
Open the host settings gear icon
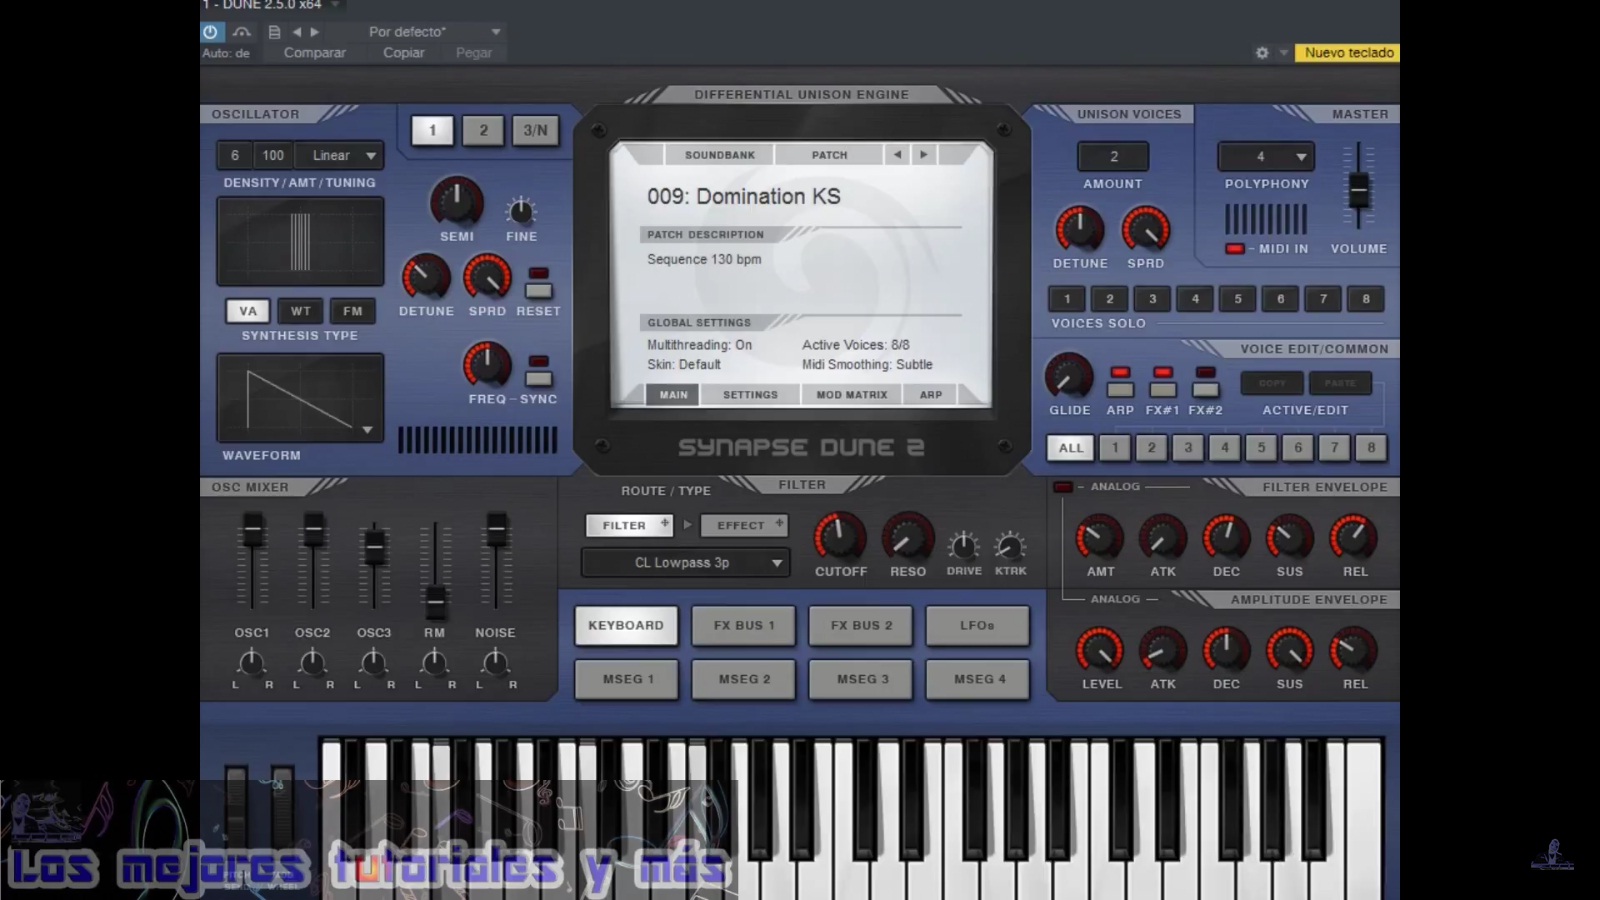coord(1262,53)
